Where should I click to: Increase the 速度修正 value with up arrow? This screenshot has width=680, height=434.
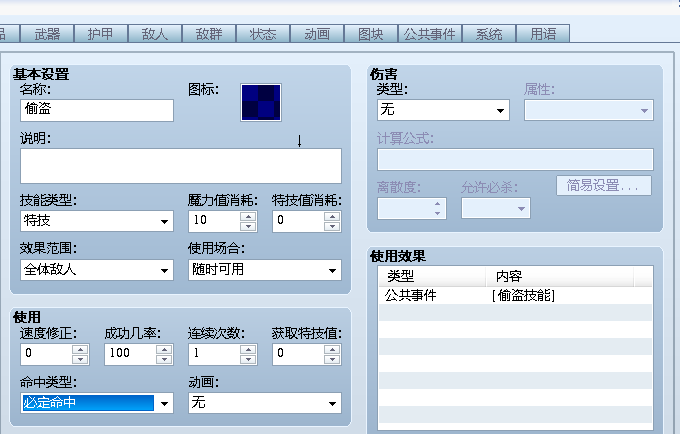80,349
